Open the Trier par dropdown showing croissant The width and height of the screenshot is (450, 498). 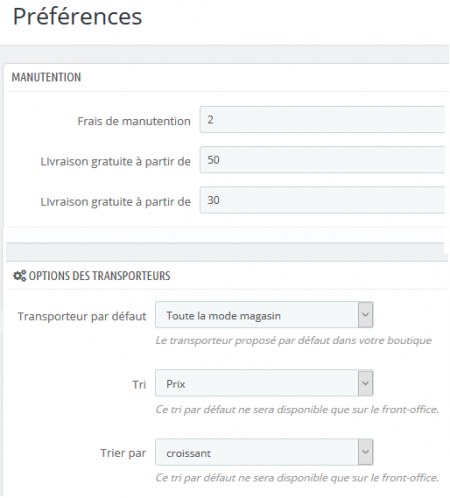coord(264,452)
